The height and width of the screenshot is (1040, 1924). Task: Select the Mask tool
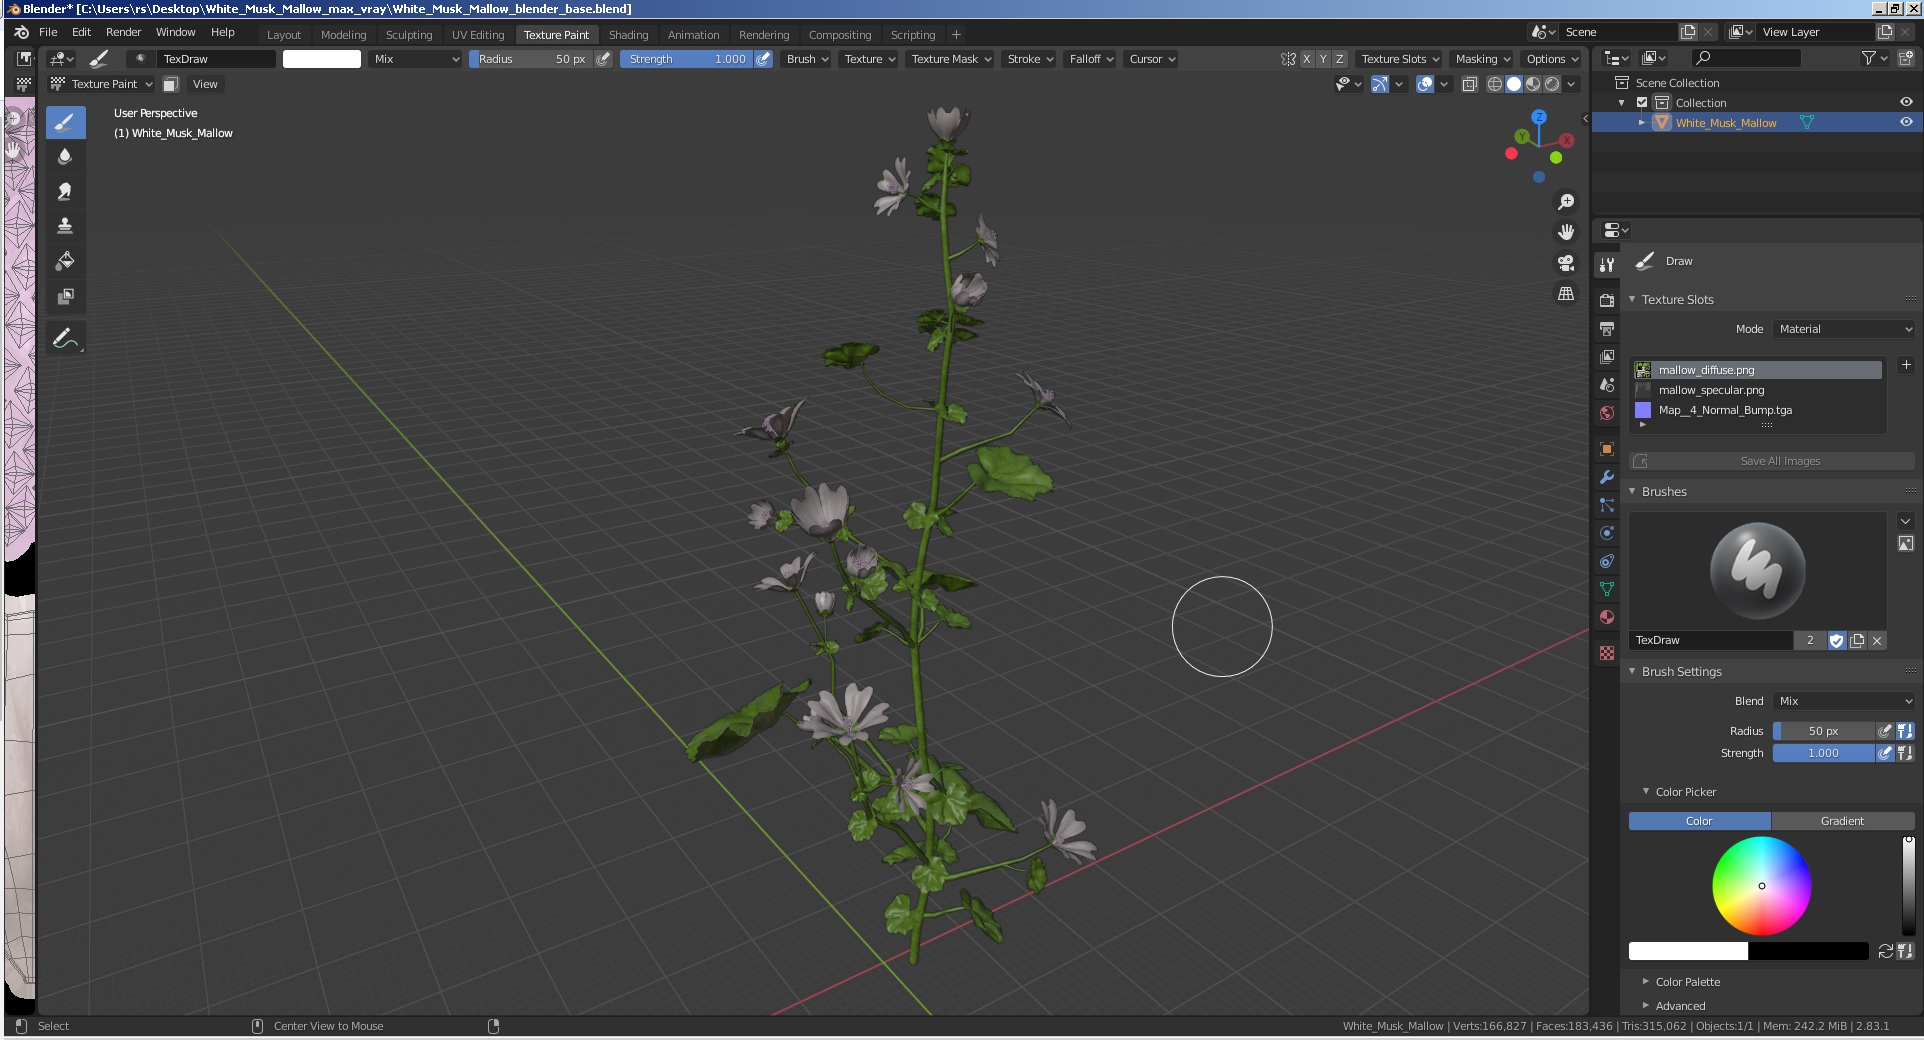65,296
